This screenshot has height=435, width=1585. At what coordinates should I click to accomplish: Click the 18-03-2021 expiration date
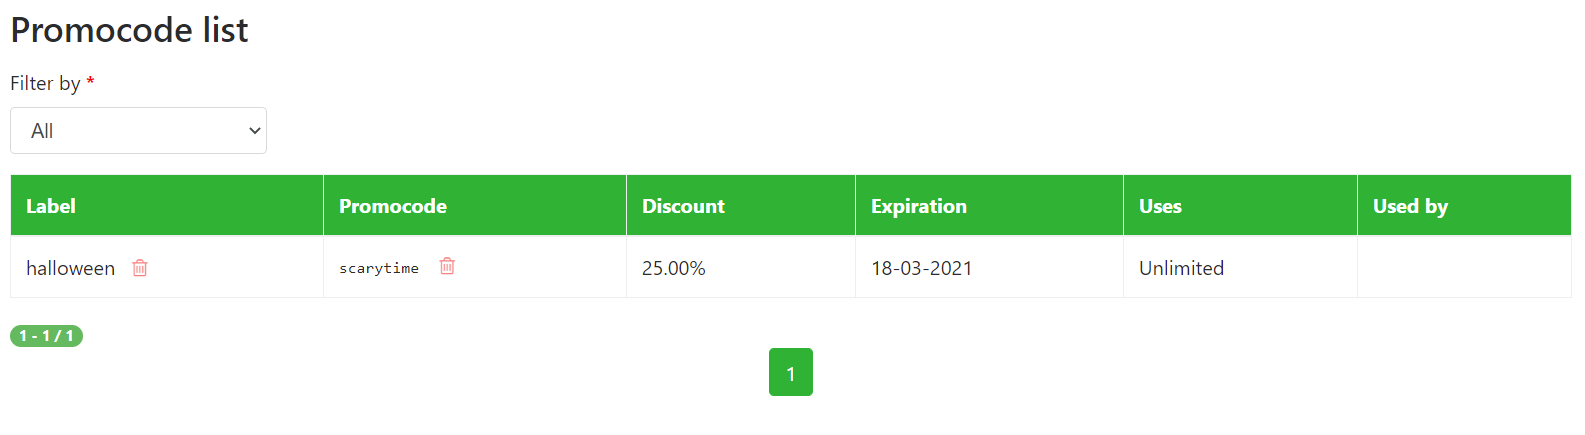[x=921, y=268]
